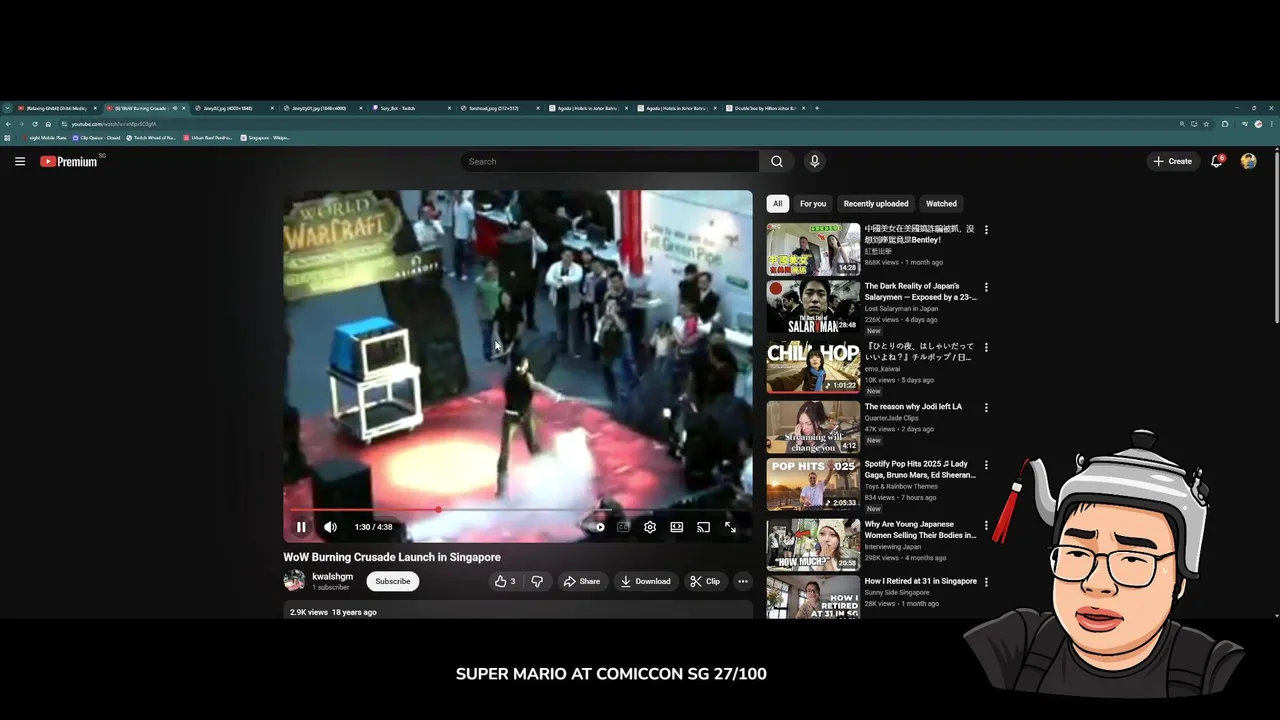Select the All filter chip
Screen dimensions: 1280x720
coord(777,204)
